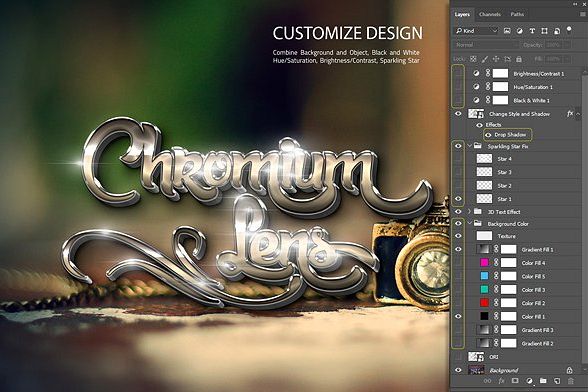The image size is (588, 392).
Task: Click the add layer style fx footer icon
Action: coord(501,381)
